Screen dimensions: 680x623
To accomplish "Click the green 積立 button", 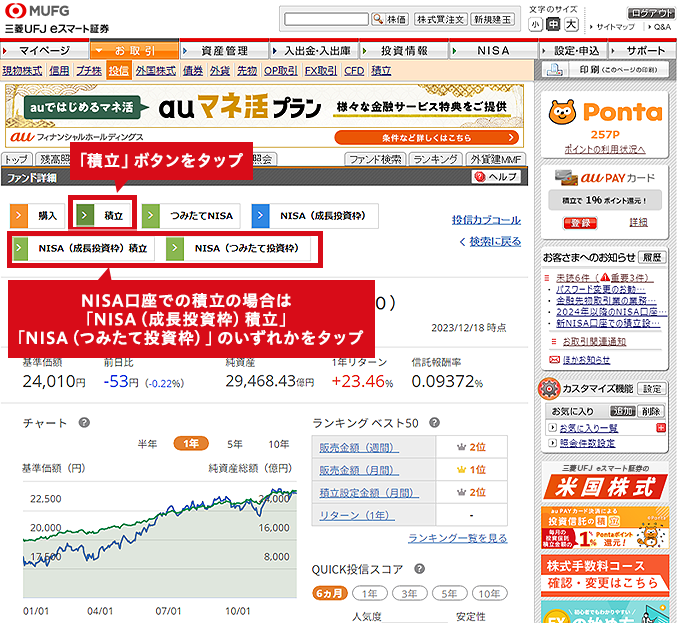I will point(104,215).
